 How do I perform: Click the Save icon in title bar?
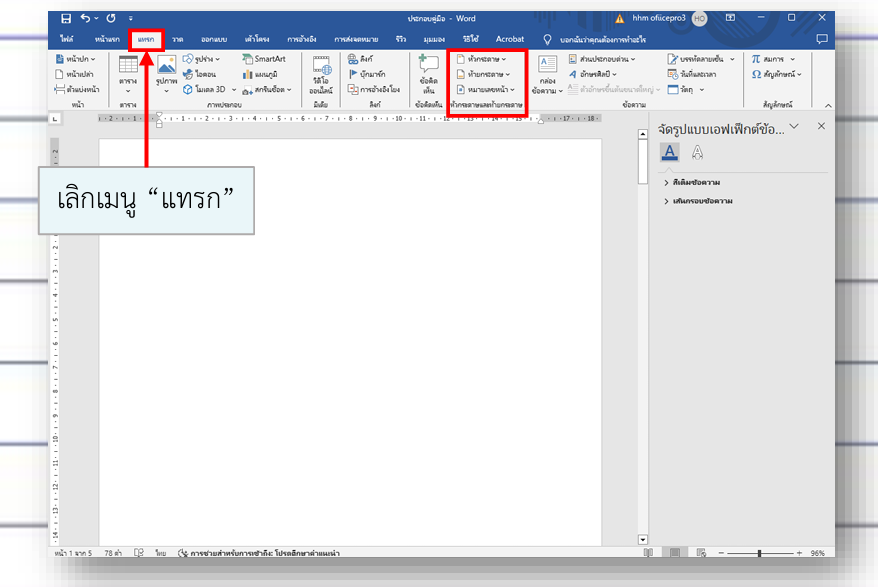pos(66,18)
